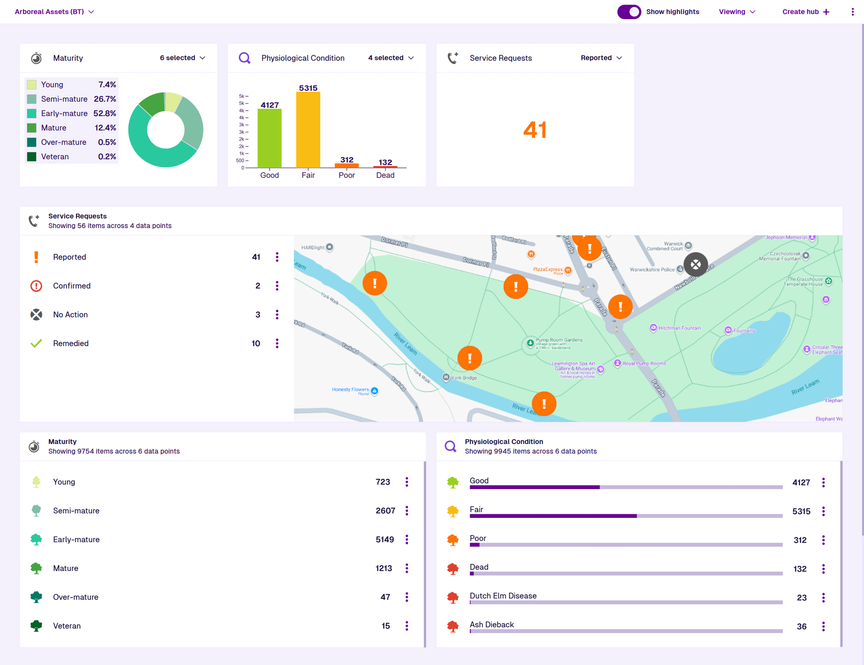This screenshot has height=665, width=864.
Task: Click the Reported exclamation icon
Action: [37, 257]
